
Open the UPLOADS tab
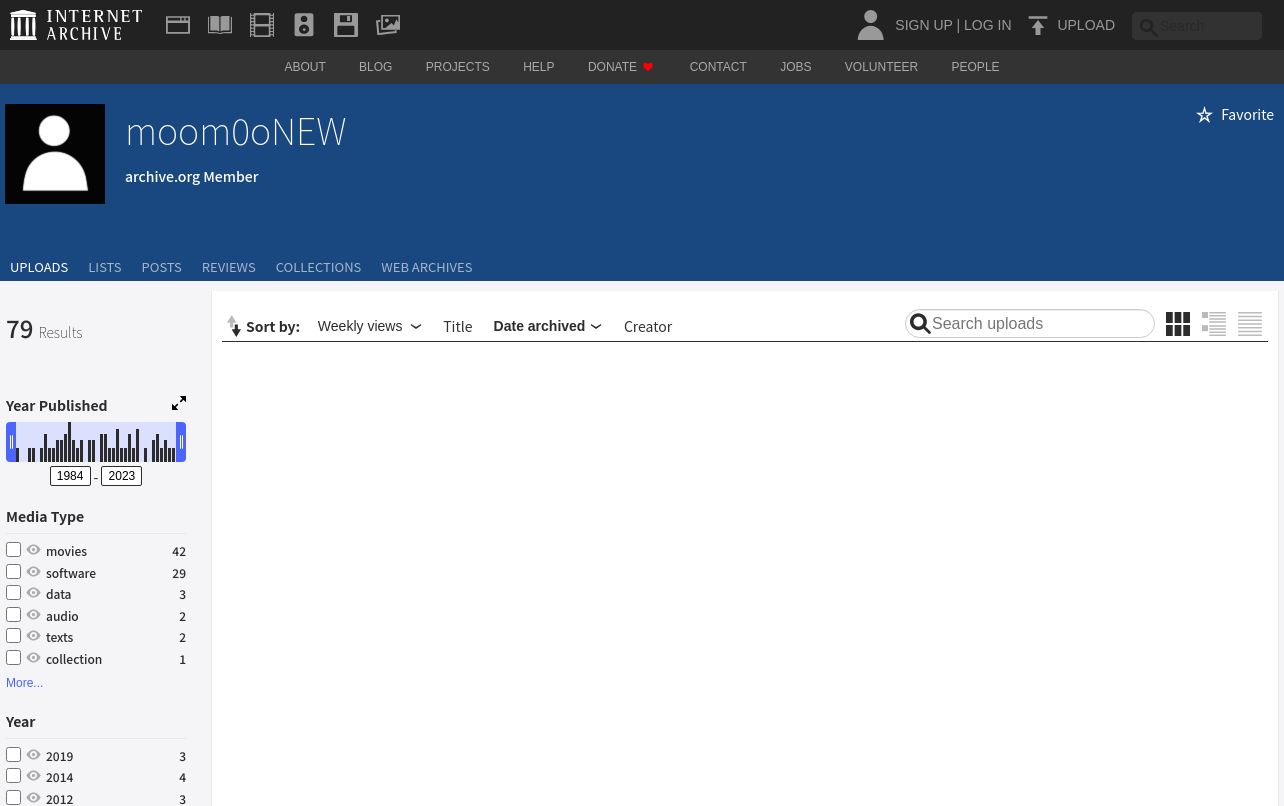[x=39, y=267]
